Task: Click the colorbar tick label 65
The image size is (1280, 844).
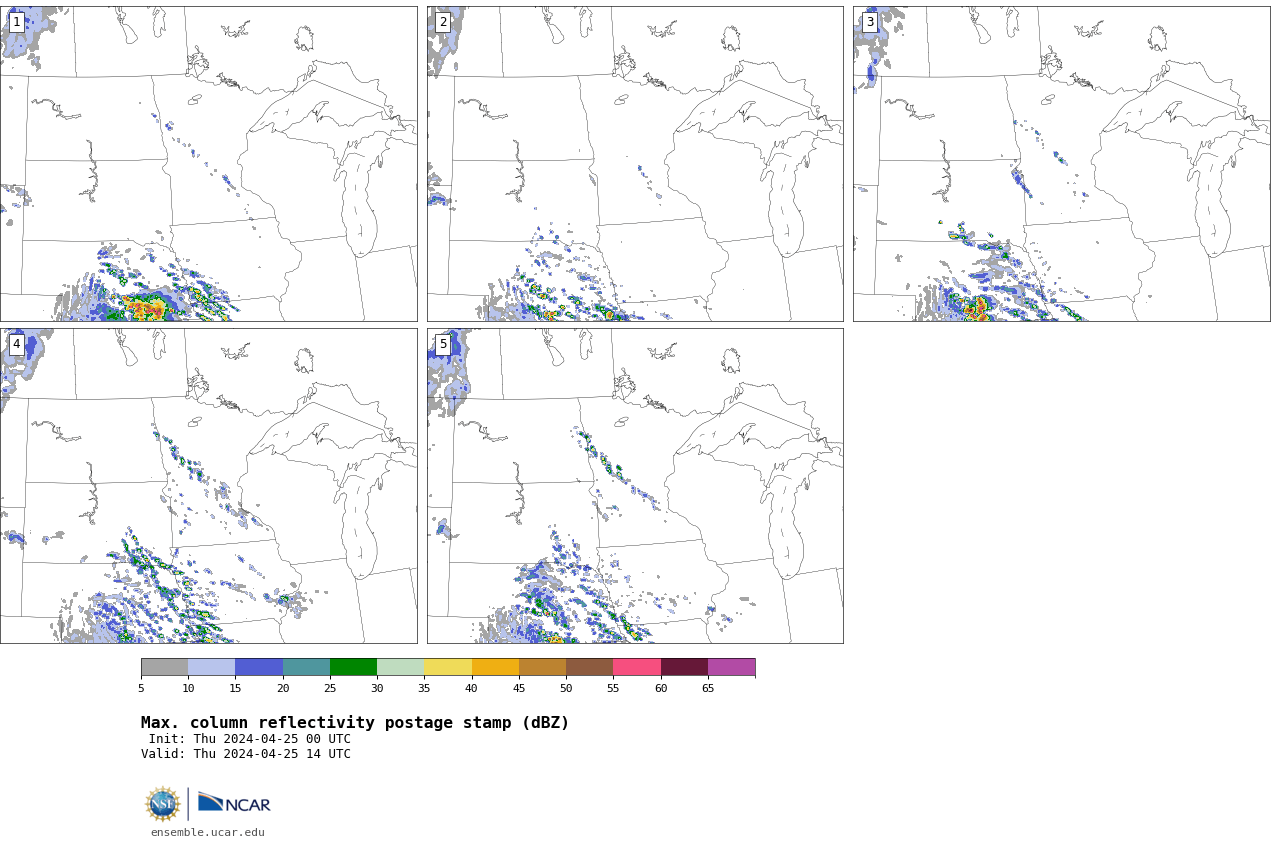Action: point(708,688)
